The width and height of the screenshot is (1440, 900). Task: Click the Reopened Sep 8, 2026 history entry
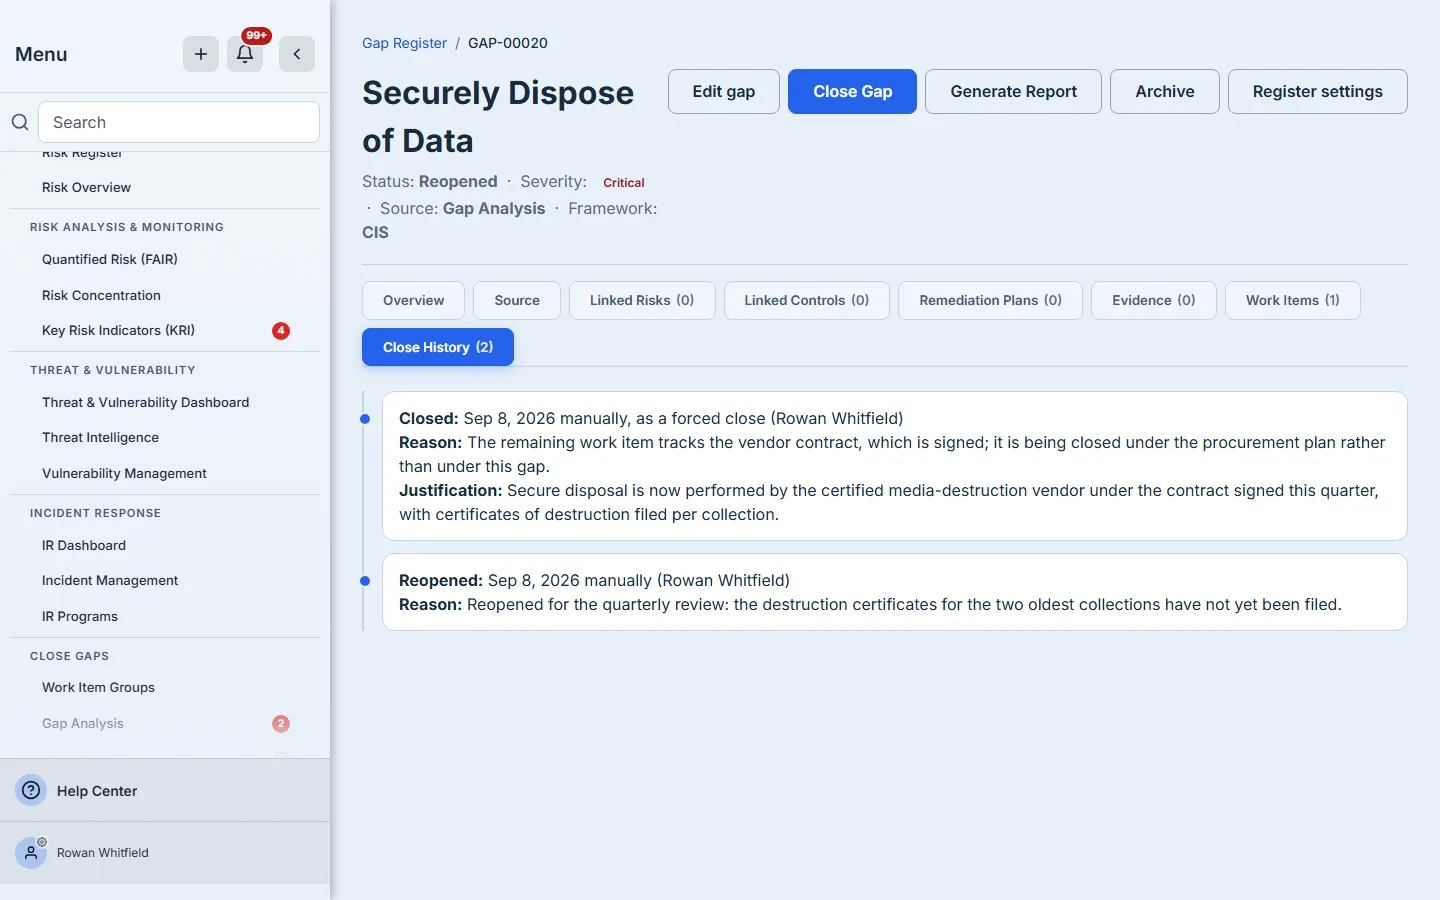click(x=895, y=592)
